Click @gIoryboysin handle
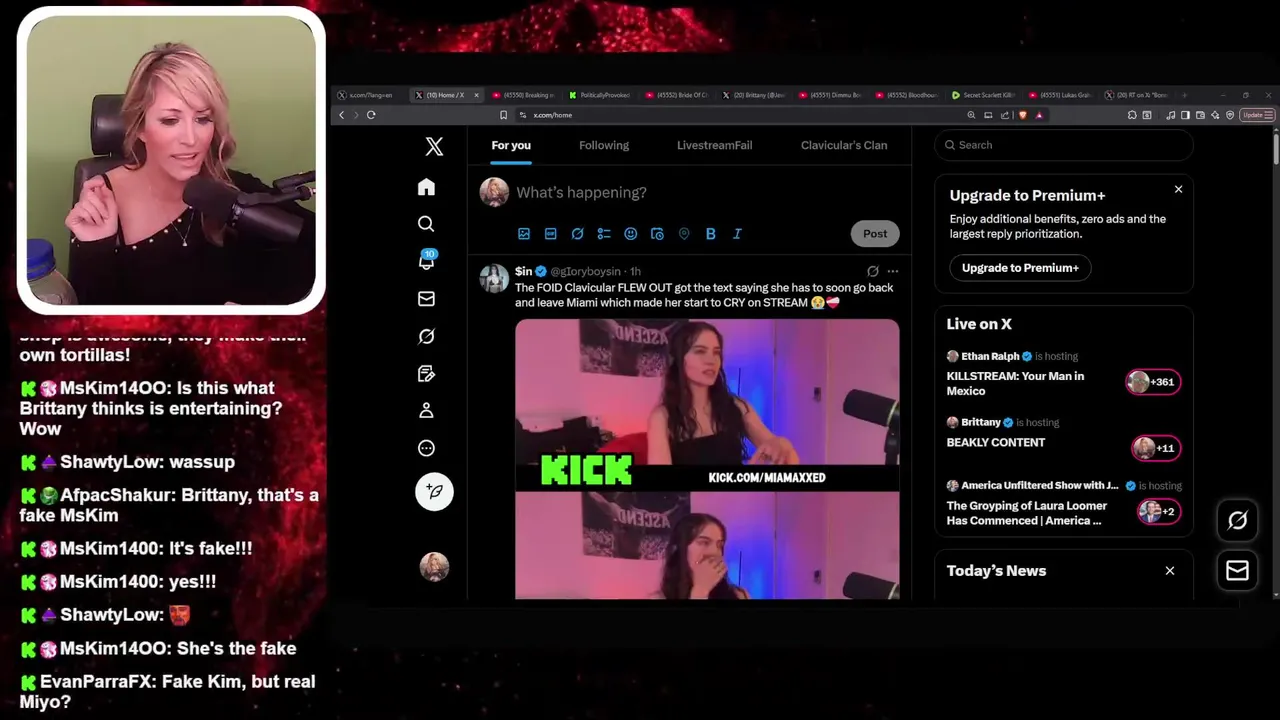The image size is (1280, 720). point(587,271)
